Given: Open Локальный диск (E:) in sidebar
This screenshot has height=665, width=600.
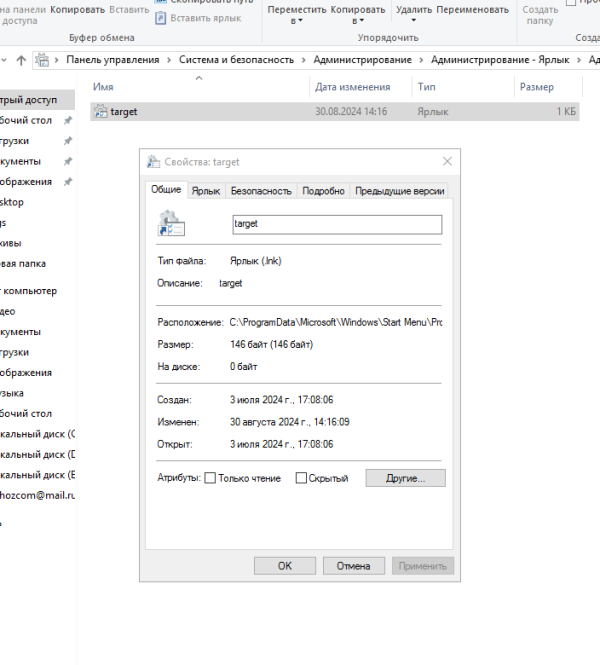Looking at the screenshot, I should point(37,475).
